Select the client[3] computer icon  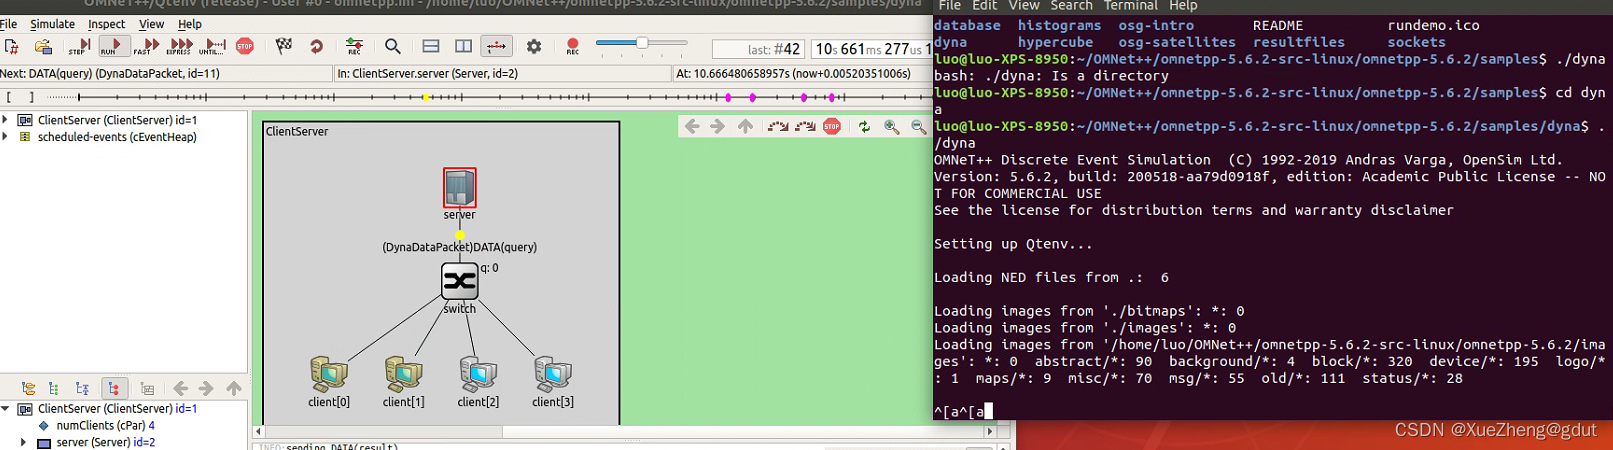pos(553,374)
